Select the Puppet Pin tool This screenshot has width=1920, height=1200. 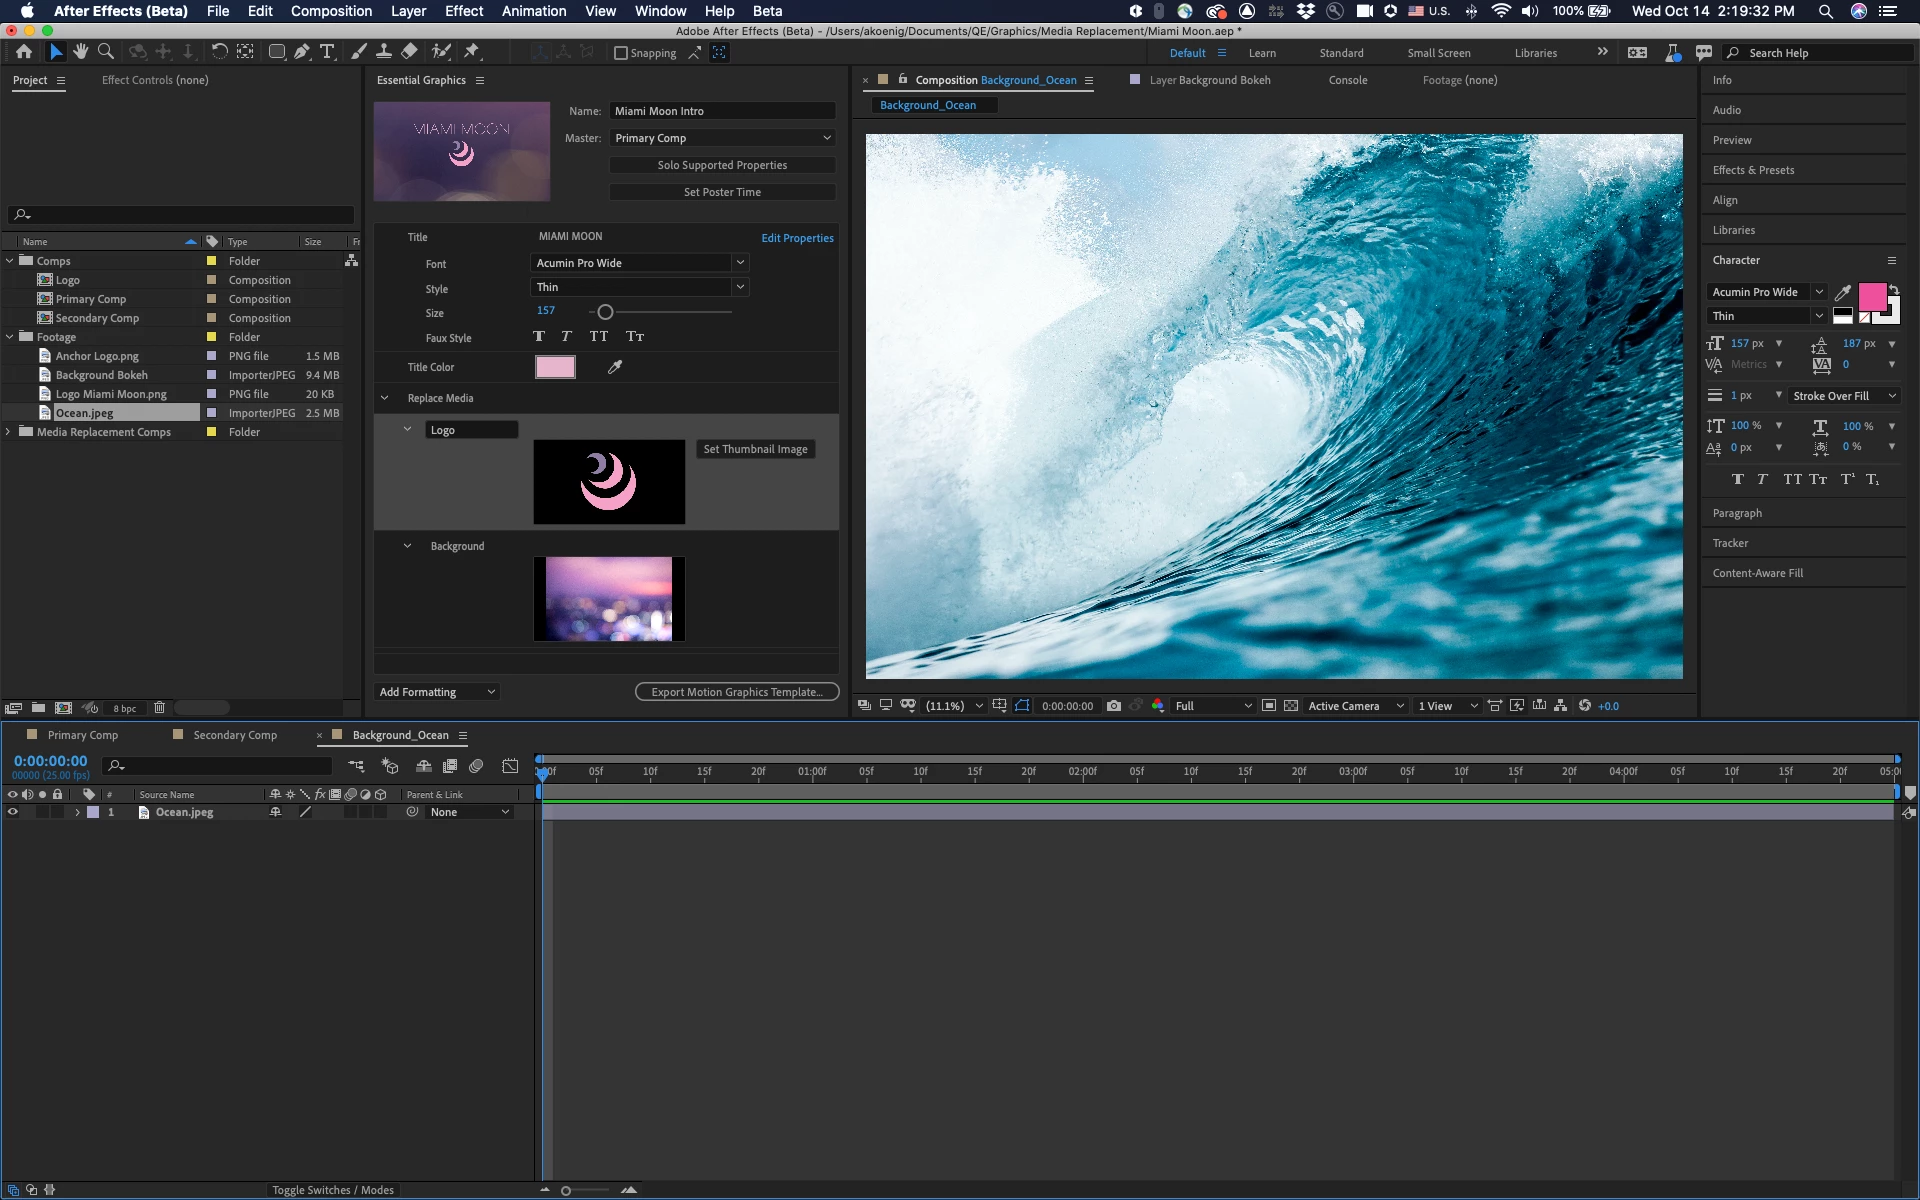click(472, 52)
